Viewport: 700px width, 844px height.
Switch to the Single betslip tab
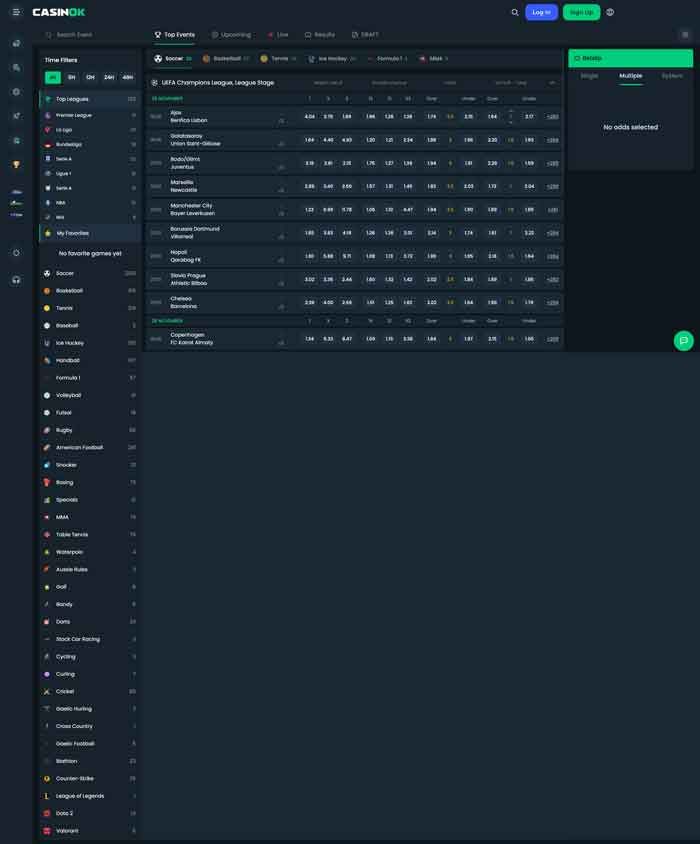[589, 76]
